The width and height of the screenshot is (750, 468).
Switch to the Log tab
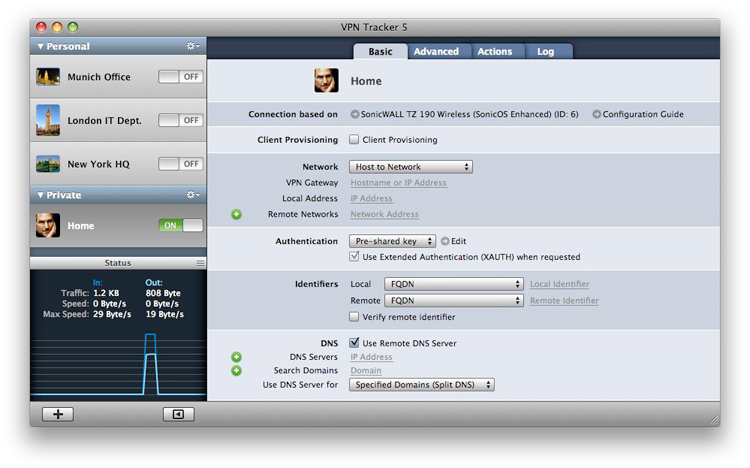point(546,51)
